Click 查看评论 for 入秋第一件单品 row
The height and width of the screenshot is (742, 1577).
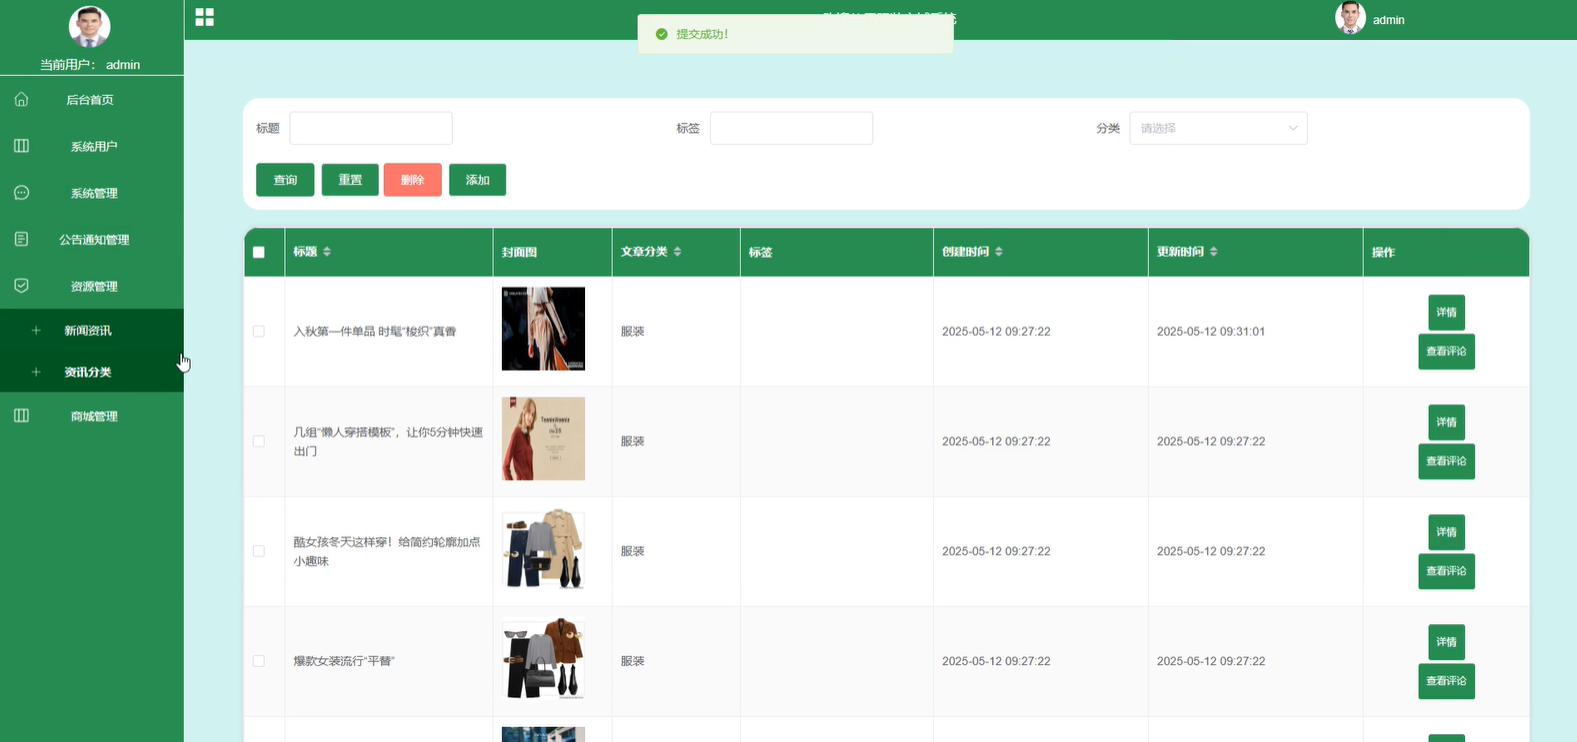(x=1446, y=351)
